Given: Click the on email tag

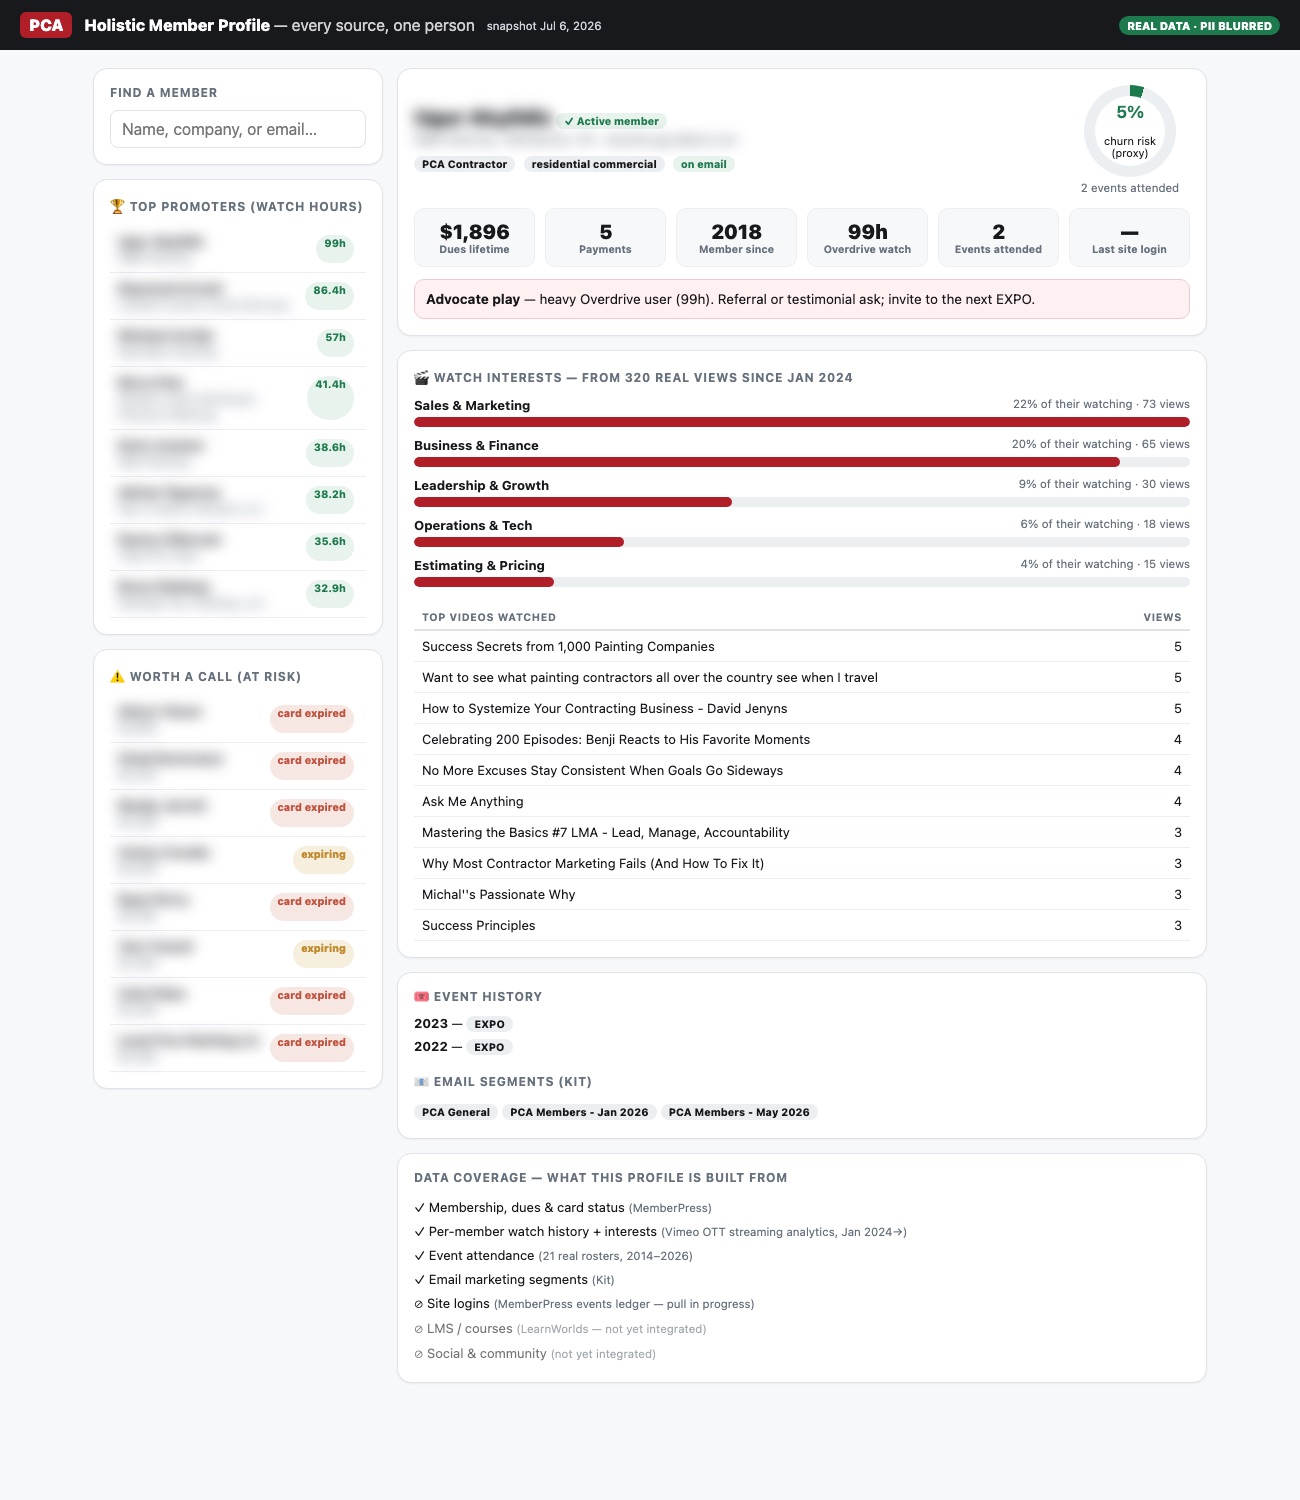Looking at the screenshot, I should pyautogui.click(x=704, y=164).
